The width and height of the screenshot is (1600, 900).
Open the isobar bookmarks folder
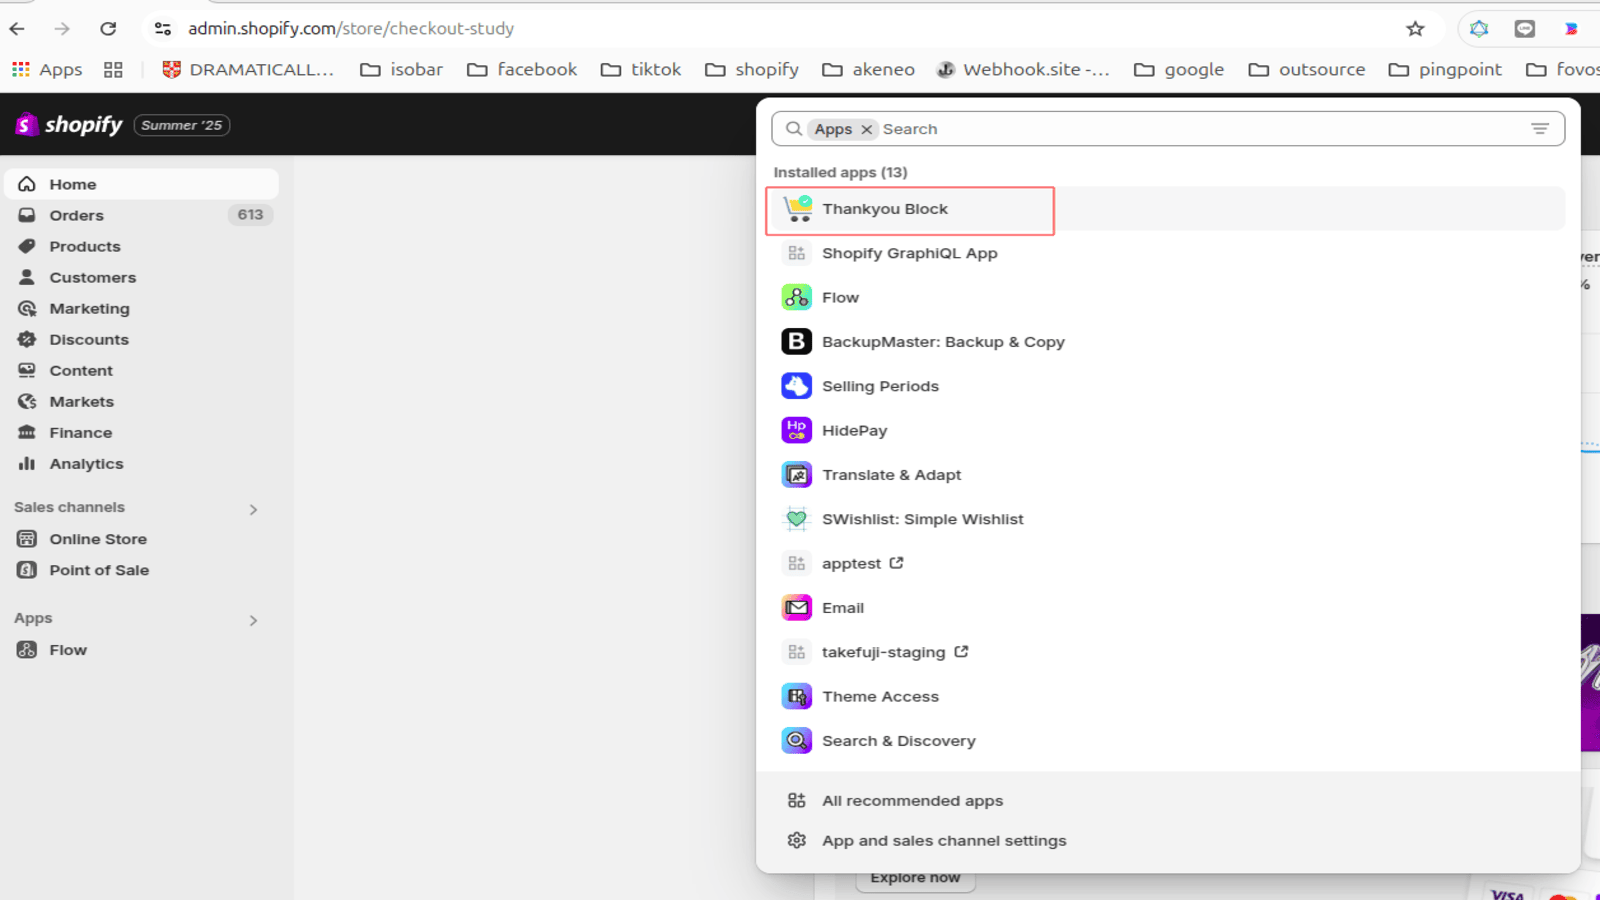point(401,69)
